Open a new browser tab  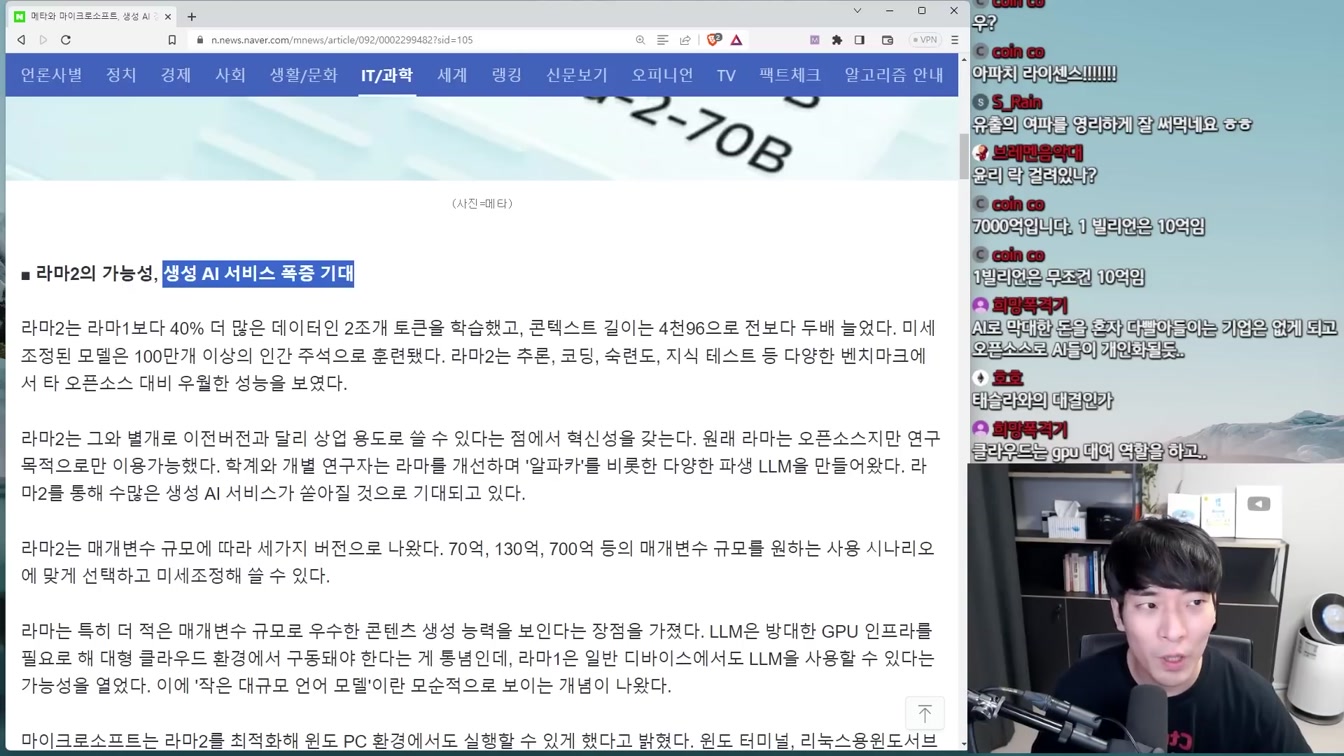click(x=191, y=16)
